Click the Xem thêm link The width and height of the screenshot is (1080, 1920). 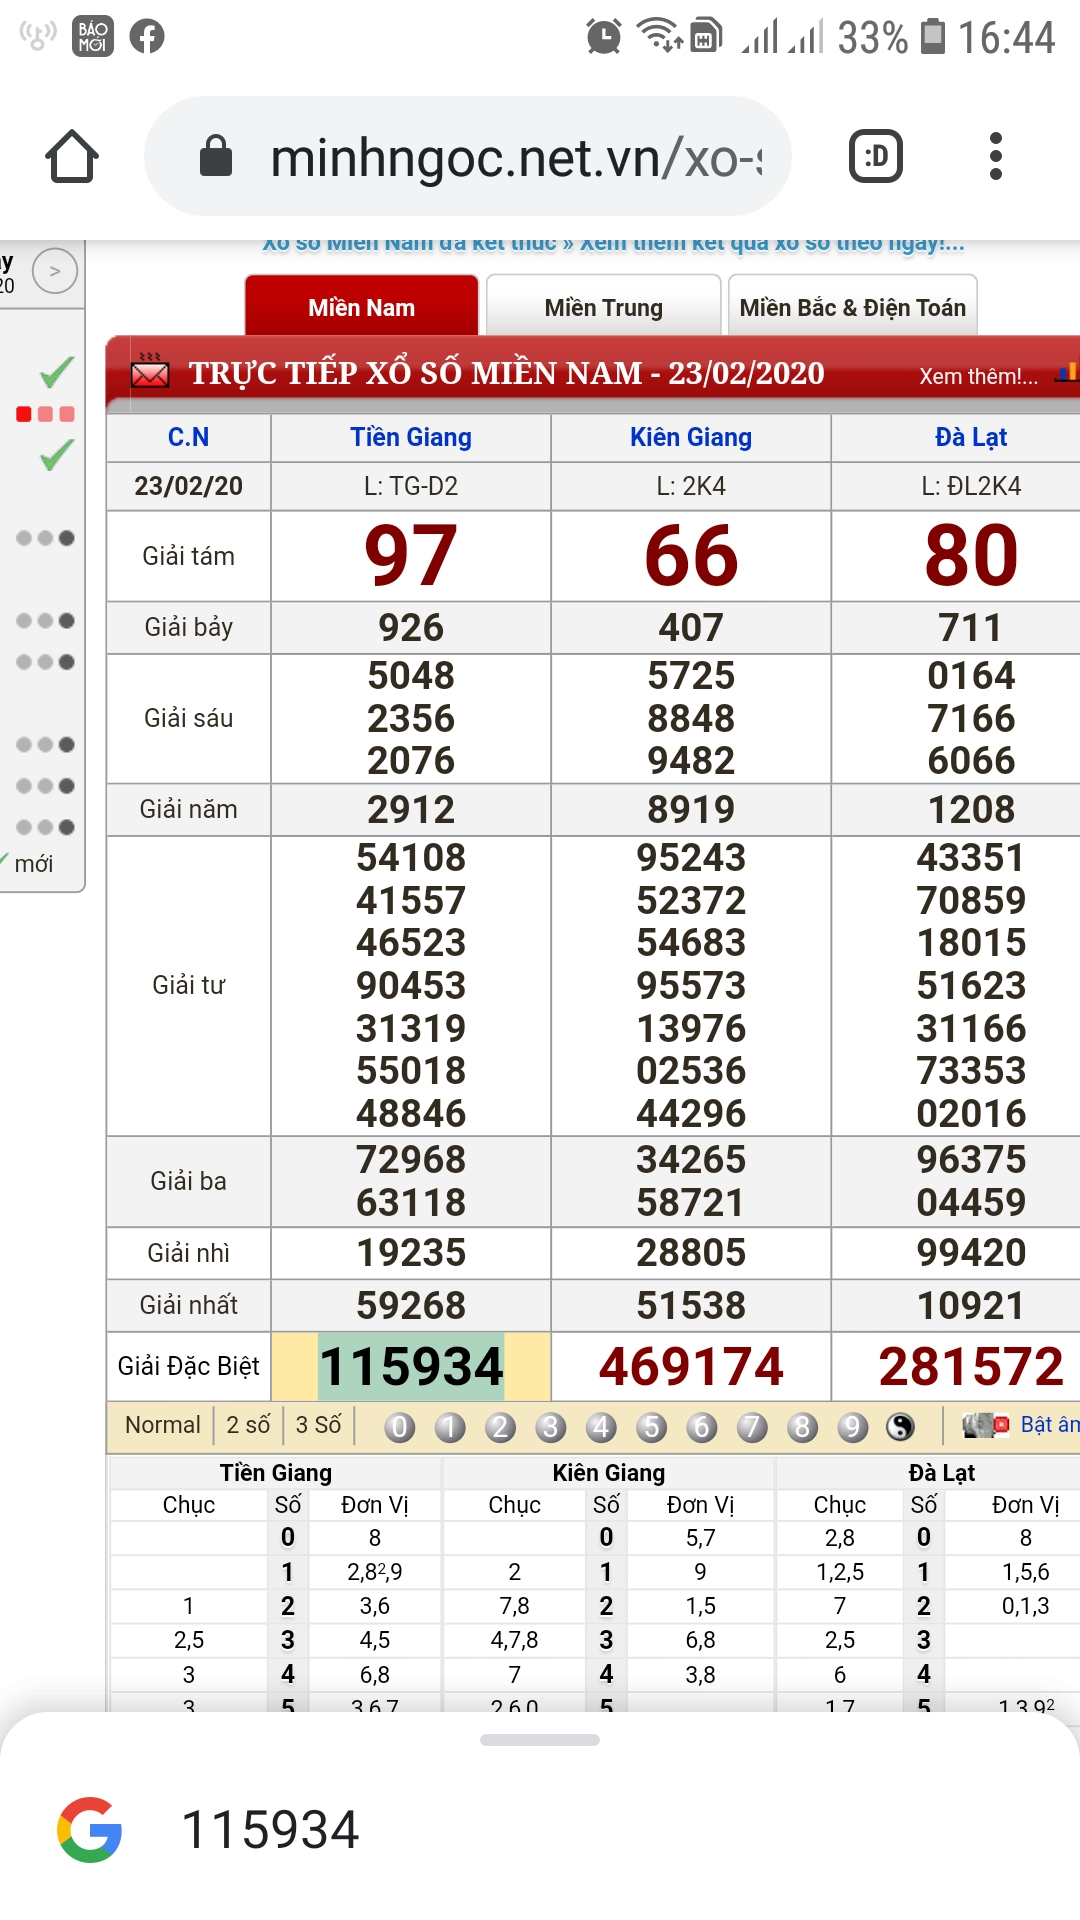[x=978, y=376]
